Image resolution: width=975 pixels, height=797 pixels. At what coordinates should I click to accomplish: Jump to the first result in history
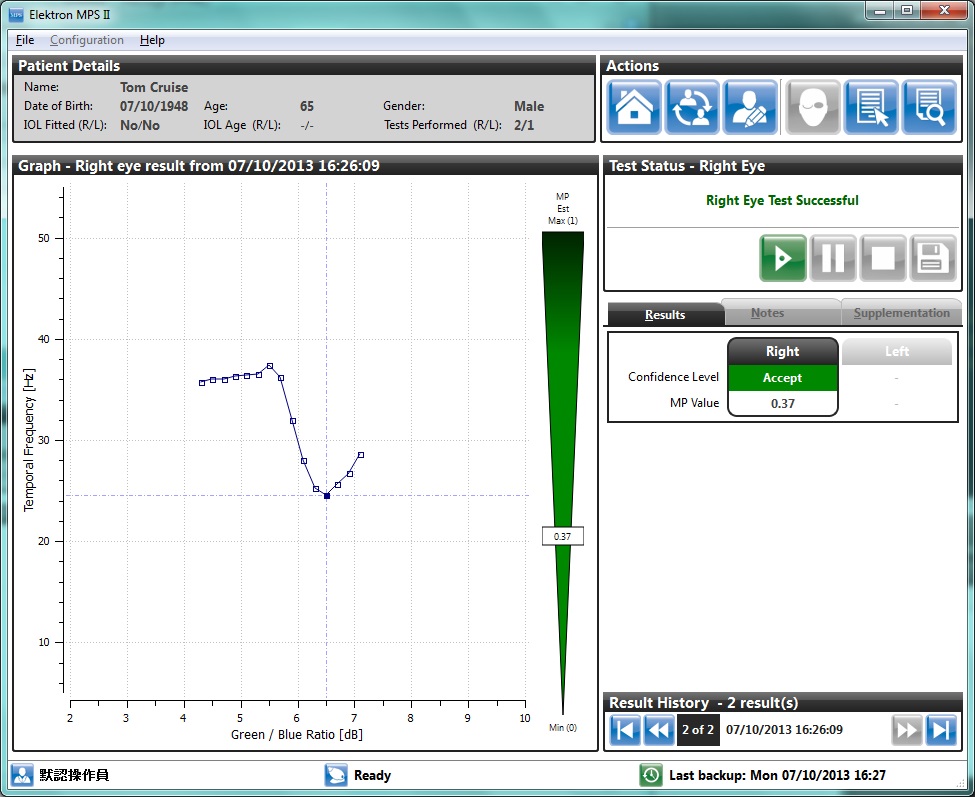[624, 730]
